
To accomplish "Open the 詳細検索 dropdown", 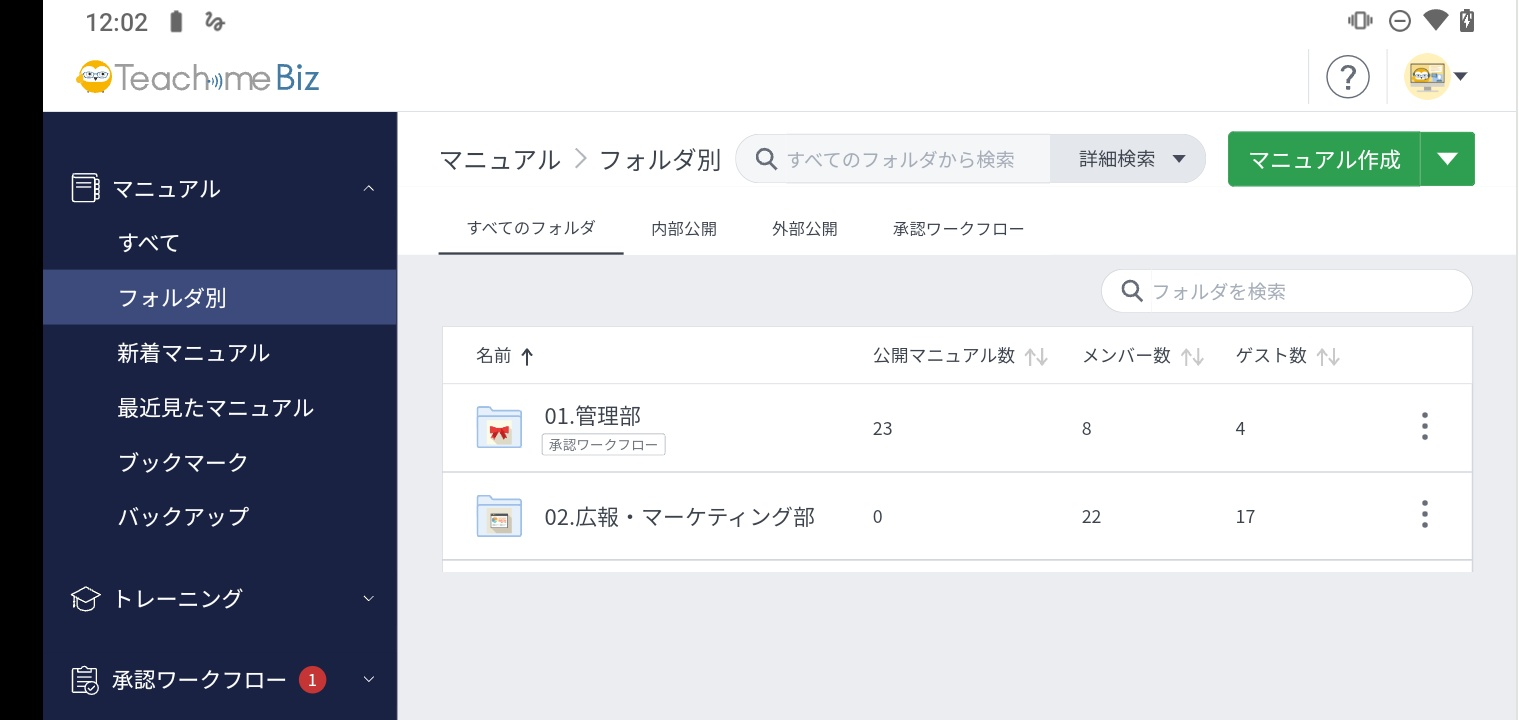I will (1129, 159).
